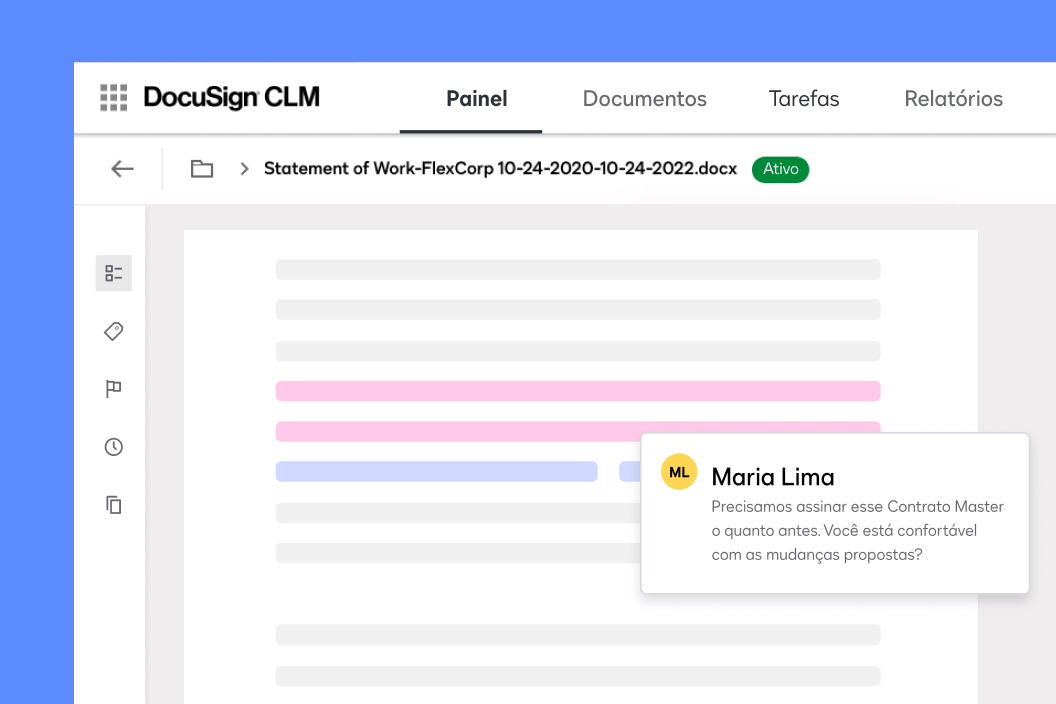Click the folder icon in the breadcrumb
1056x704 pixels.
tap(201, 169)
